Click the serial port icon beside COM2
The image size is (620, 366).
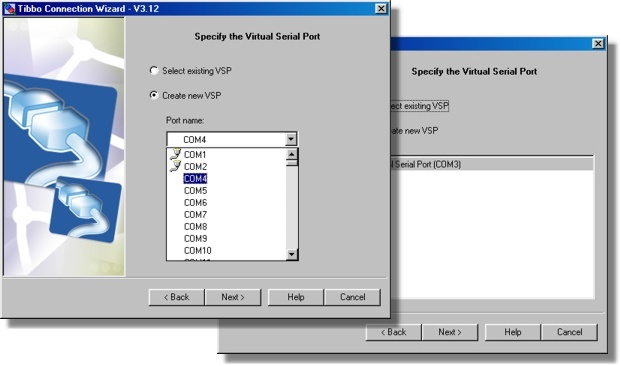[175, 166]
